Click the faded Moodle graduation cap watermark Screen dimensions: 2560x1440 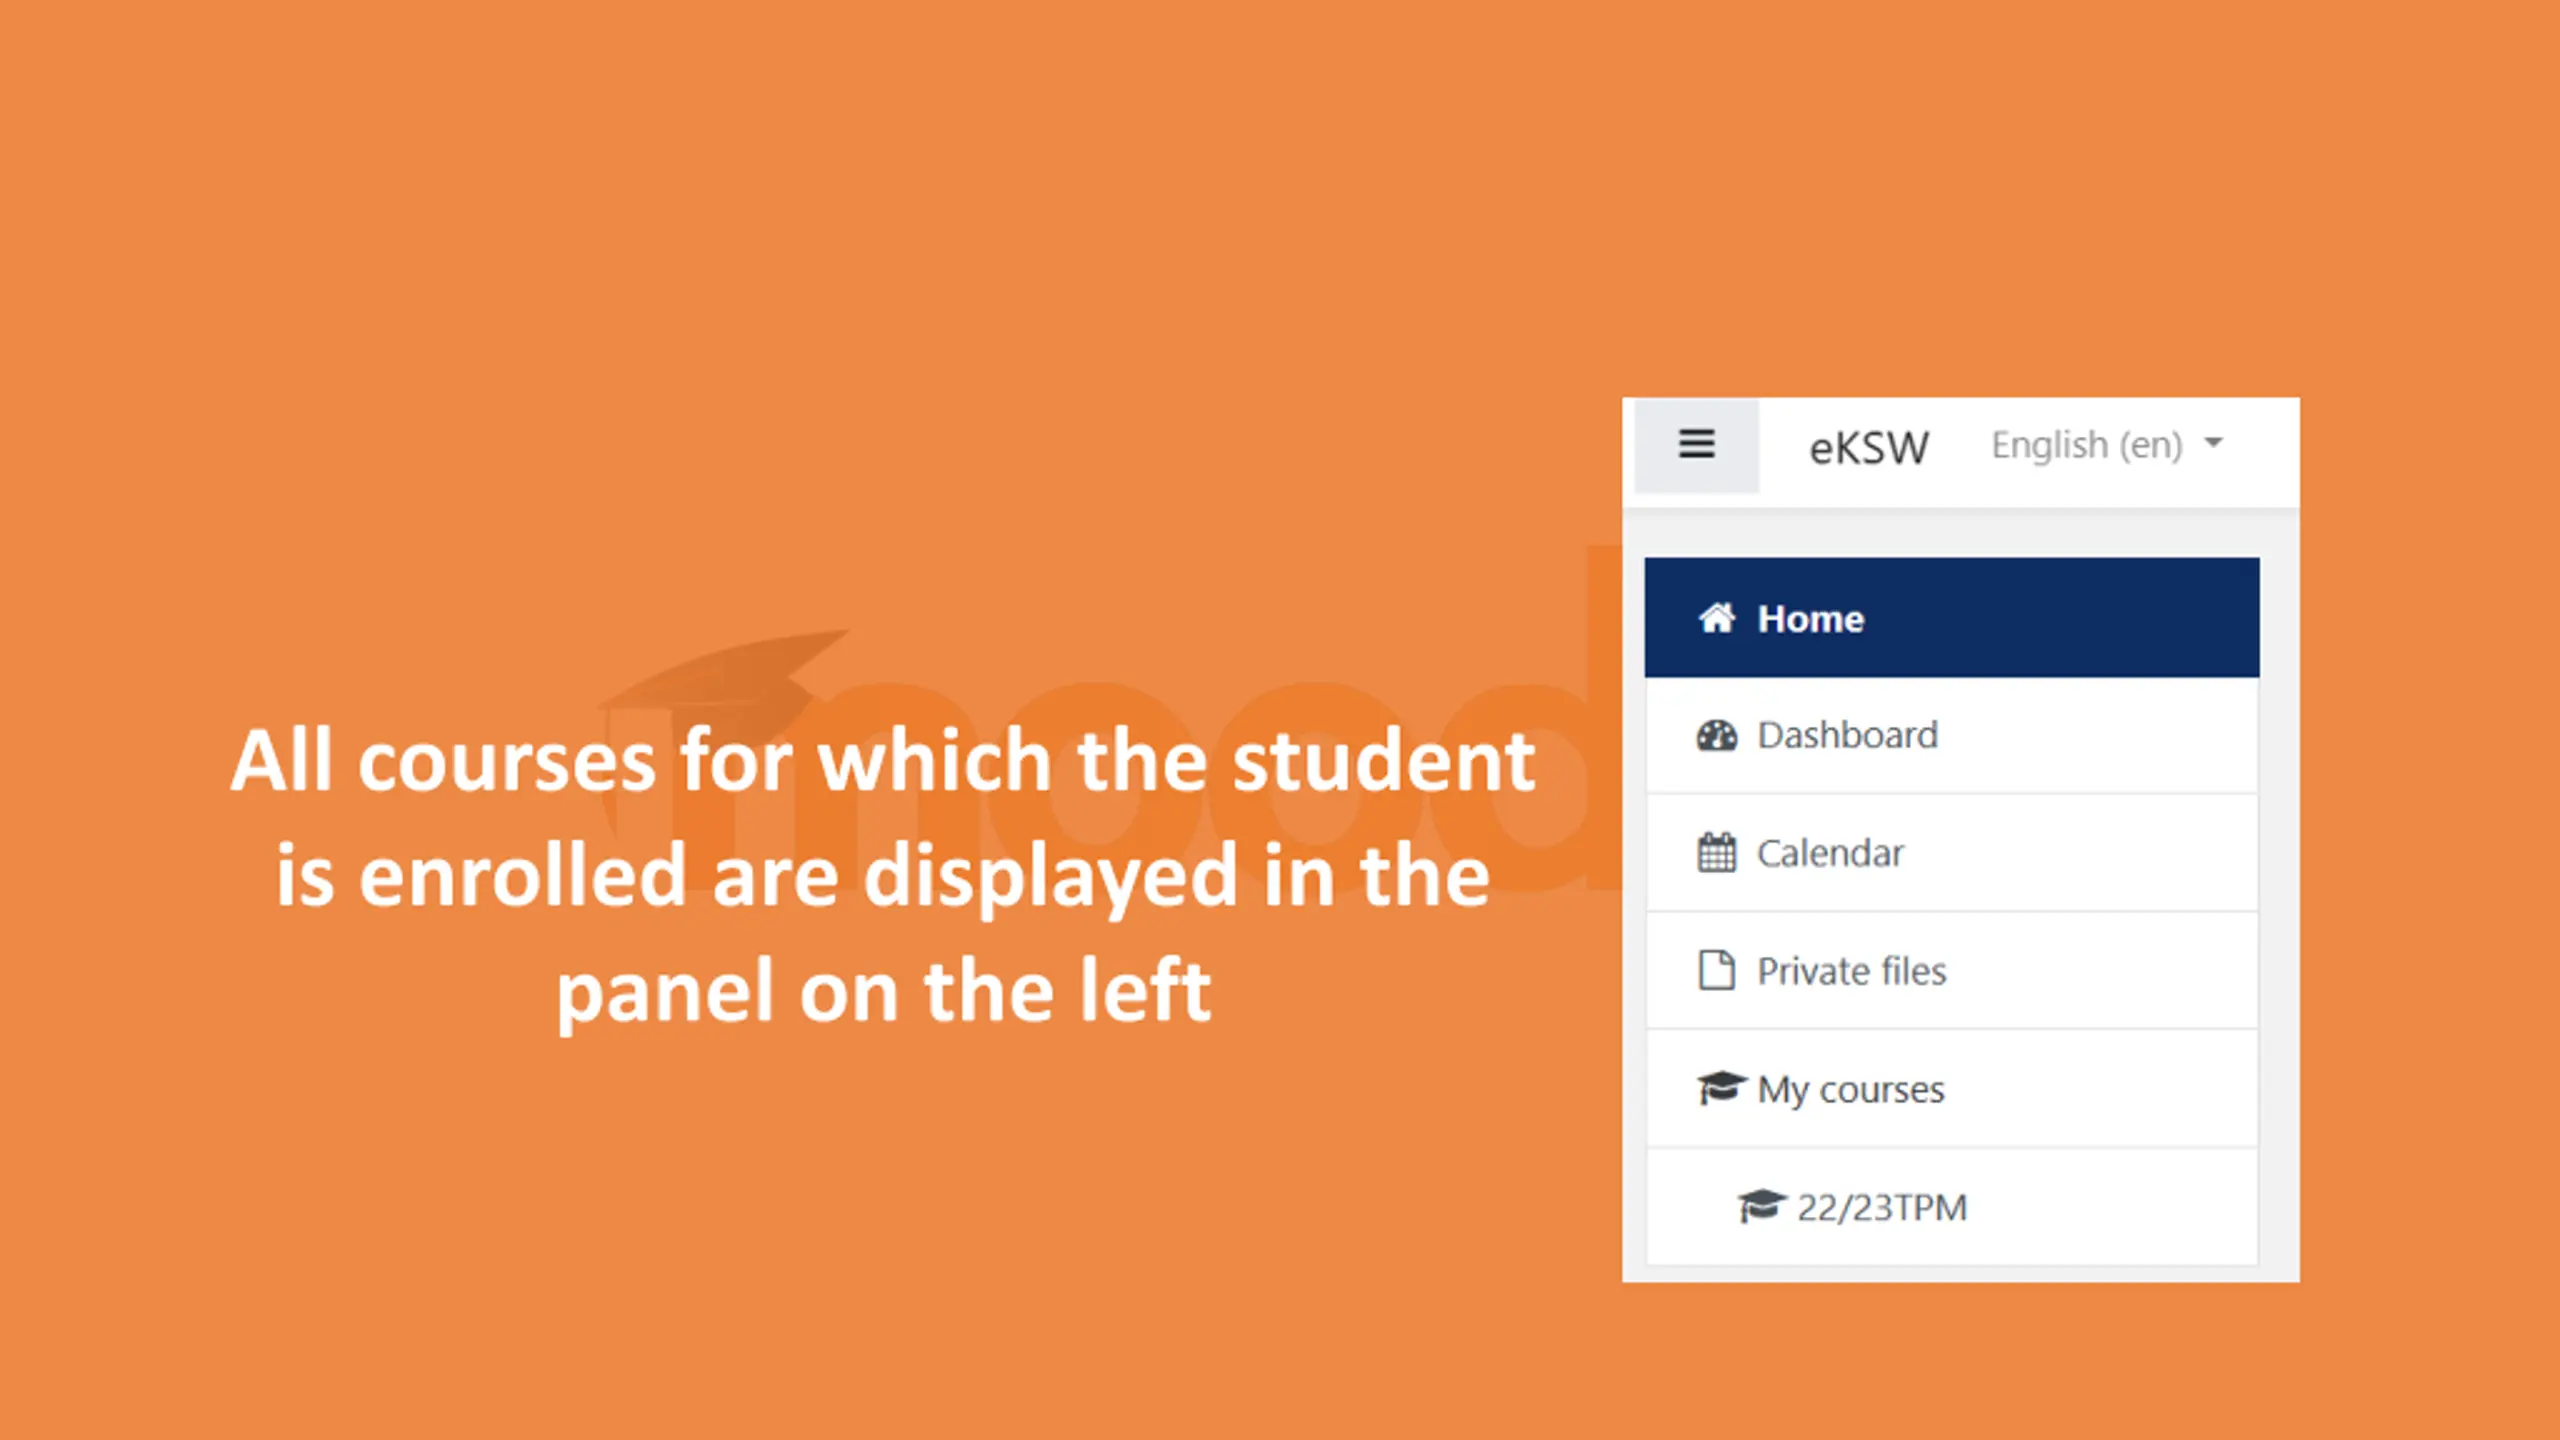click(730, 670)
